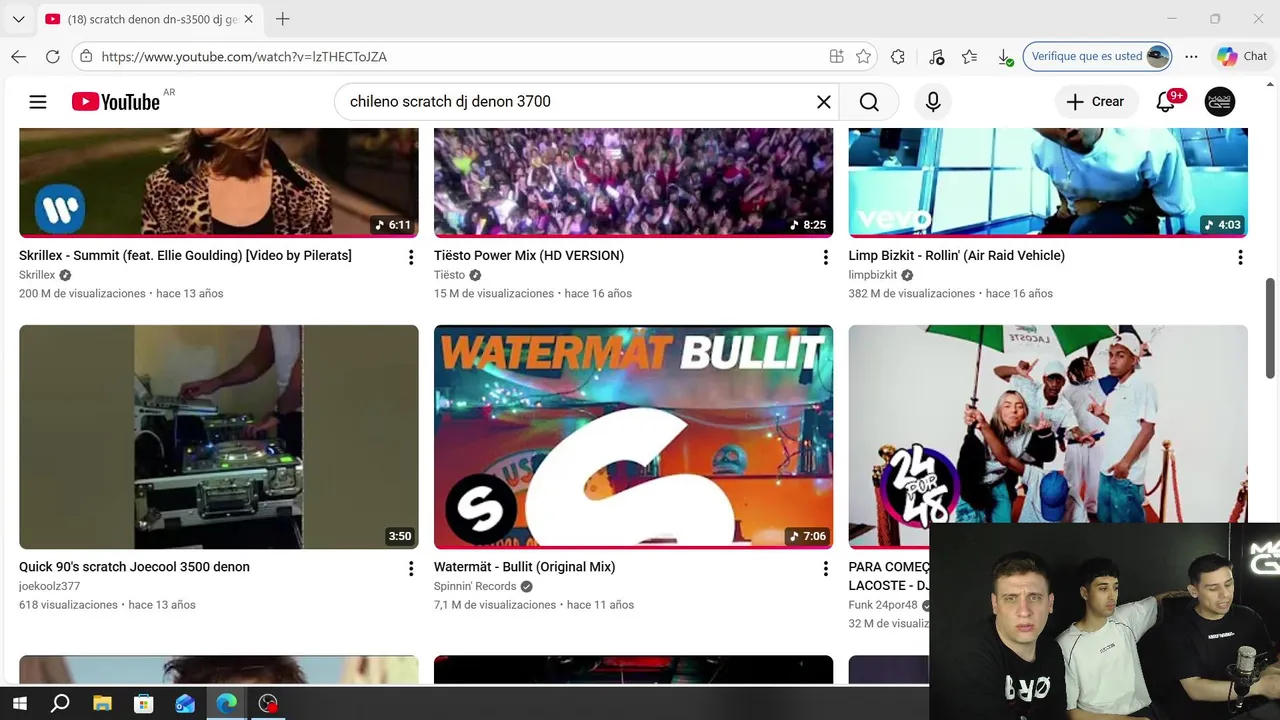This screenshot has height=720, width=1280.
Task: Open the limpbizkit channel link
Action: 873,275
